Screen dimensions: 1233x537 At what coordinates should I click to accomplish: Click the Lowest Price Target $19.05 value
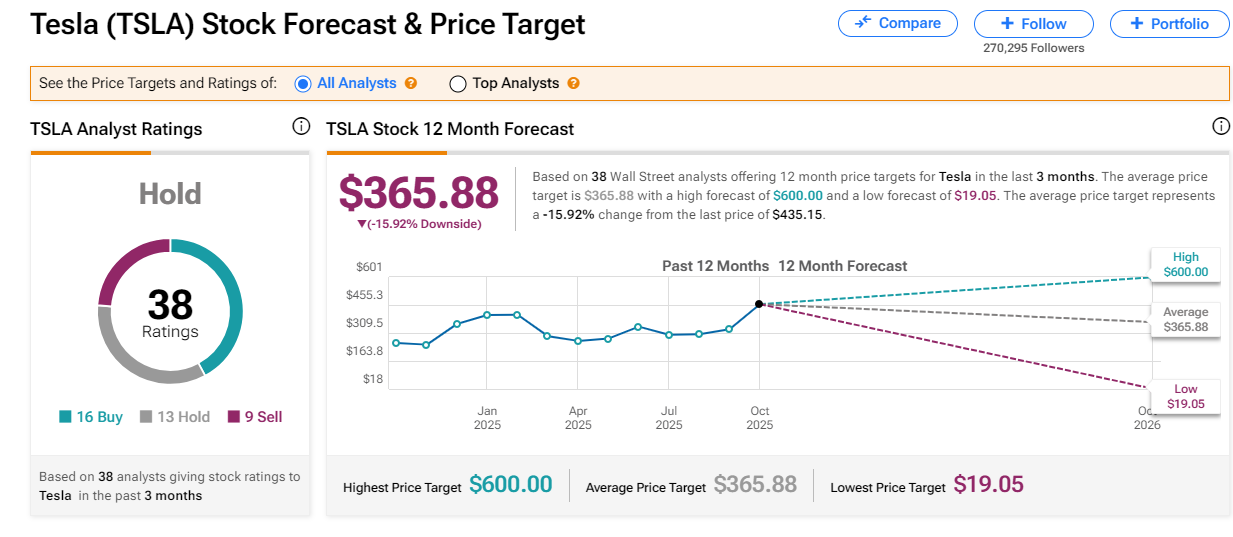(x=988, y=485)
